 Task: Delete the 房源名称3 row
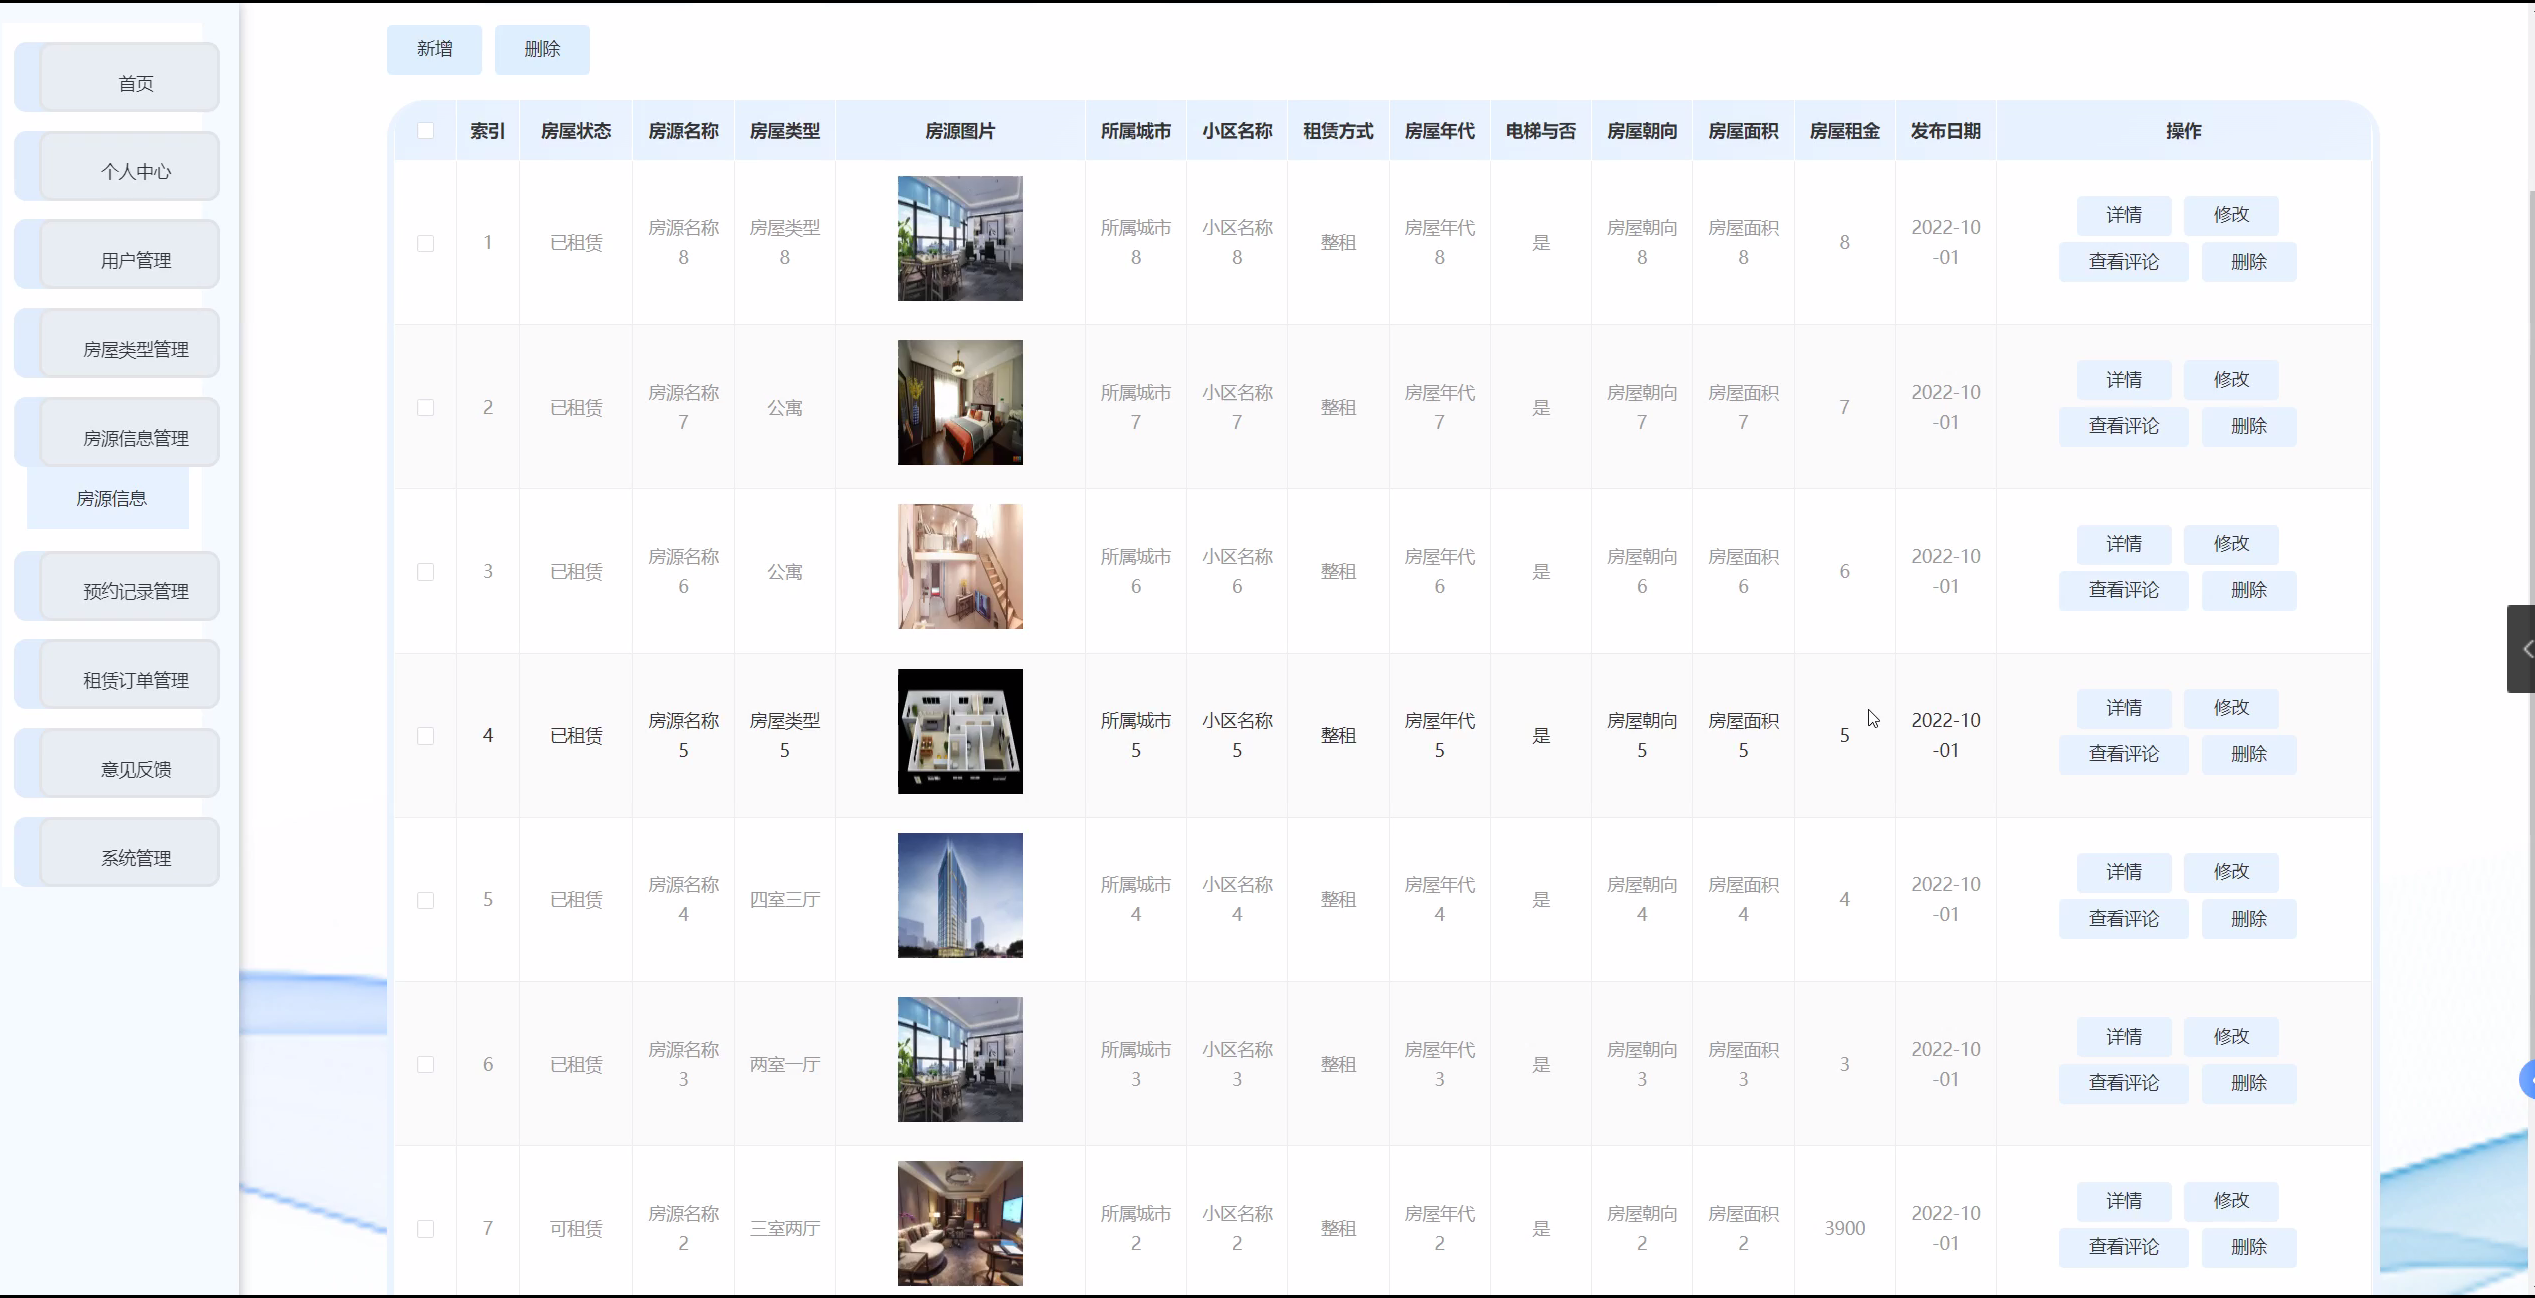click(2249, 1083)
